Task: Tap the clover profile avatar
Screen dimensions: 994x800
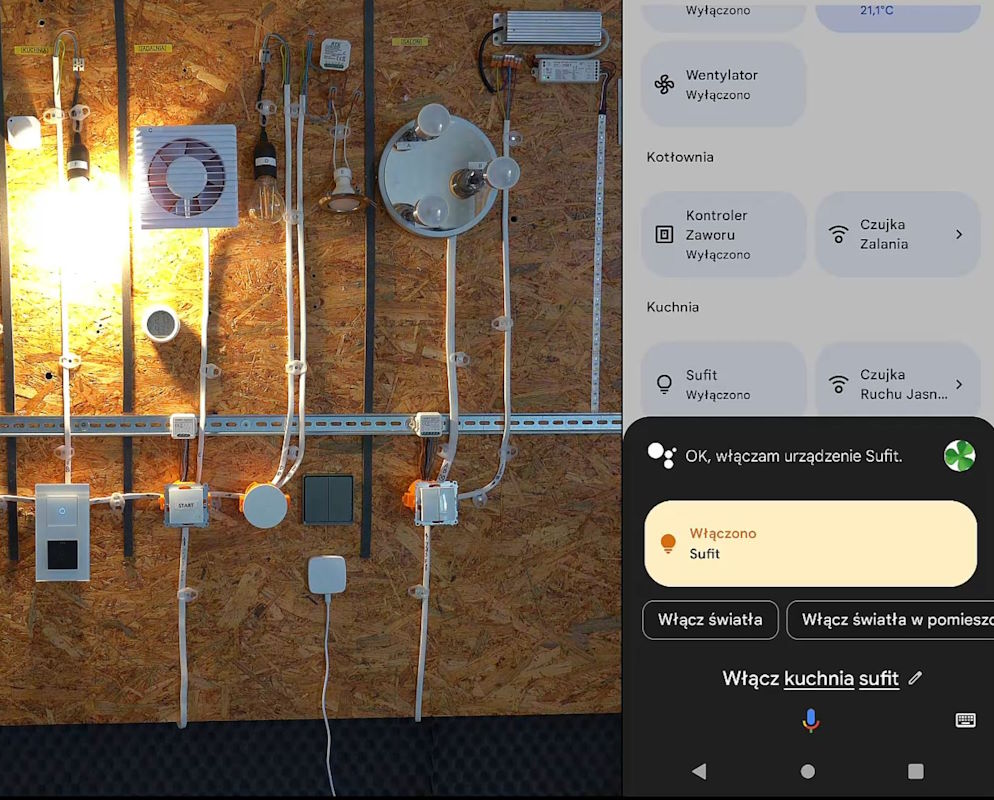Action: tap(959, 456)
